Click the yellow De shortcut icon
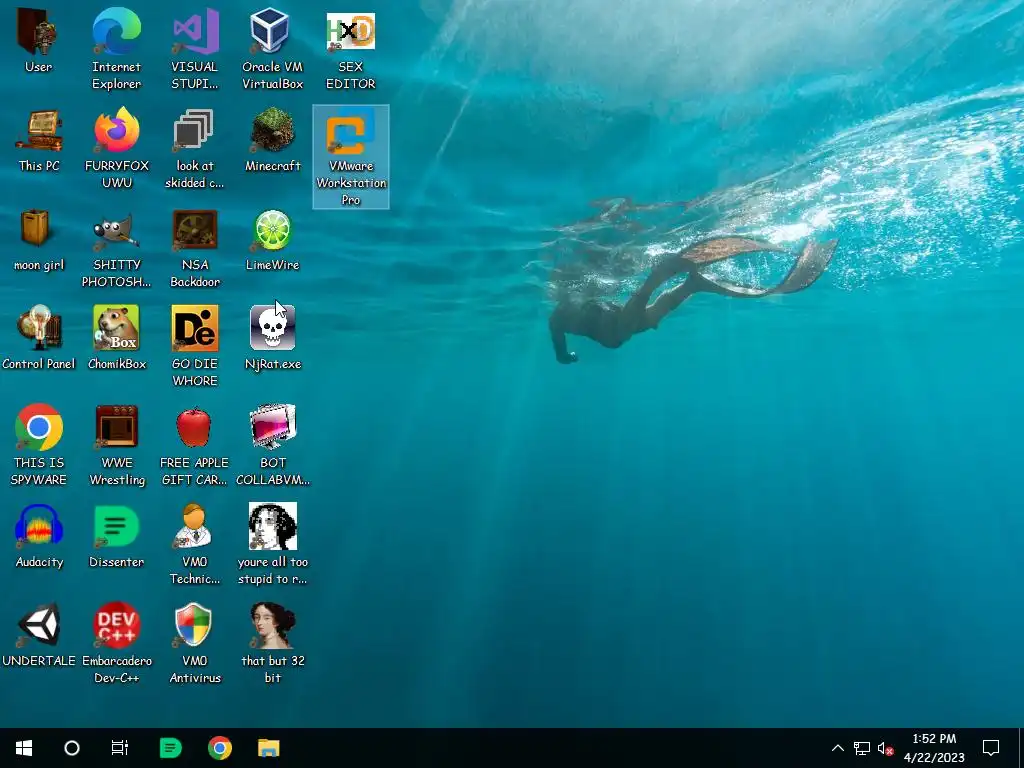This screenshot has width=1024, height=768. pyautogui.click(x=195, y=328)
